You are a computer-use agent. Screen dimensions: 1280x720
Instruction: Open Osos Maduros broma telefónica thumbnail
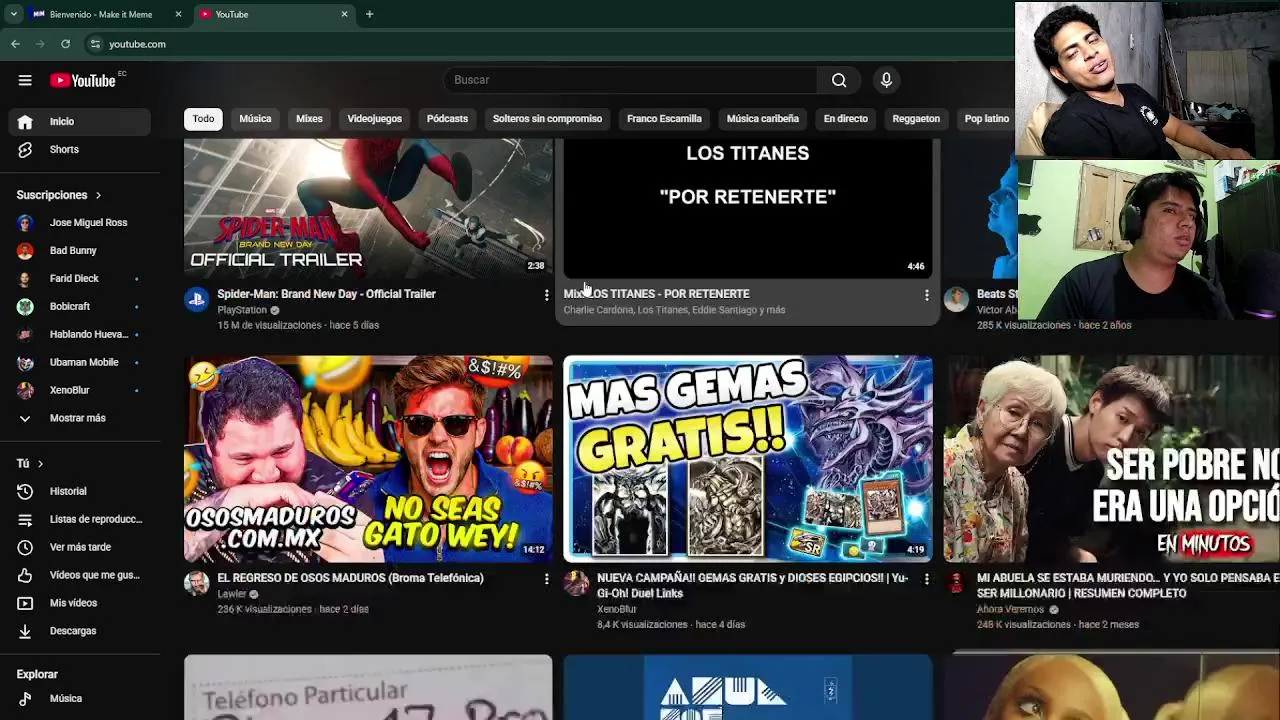[368, 459]
